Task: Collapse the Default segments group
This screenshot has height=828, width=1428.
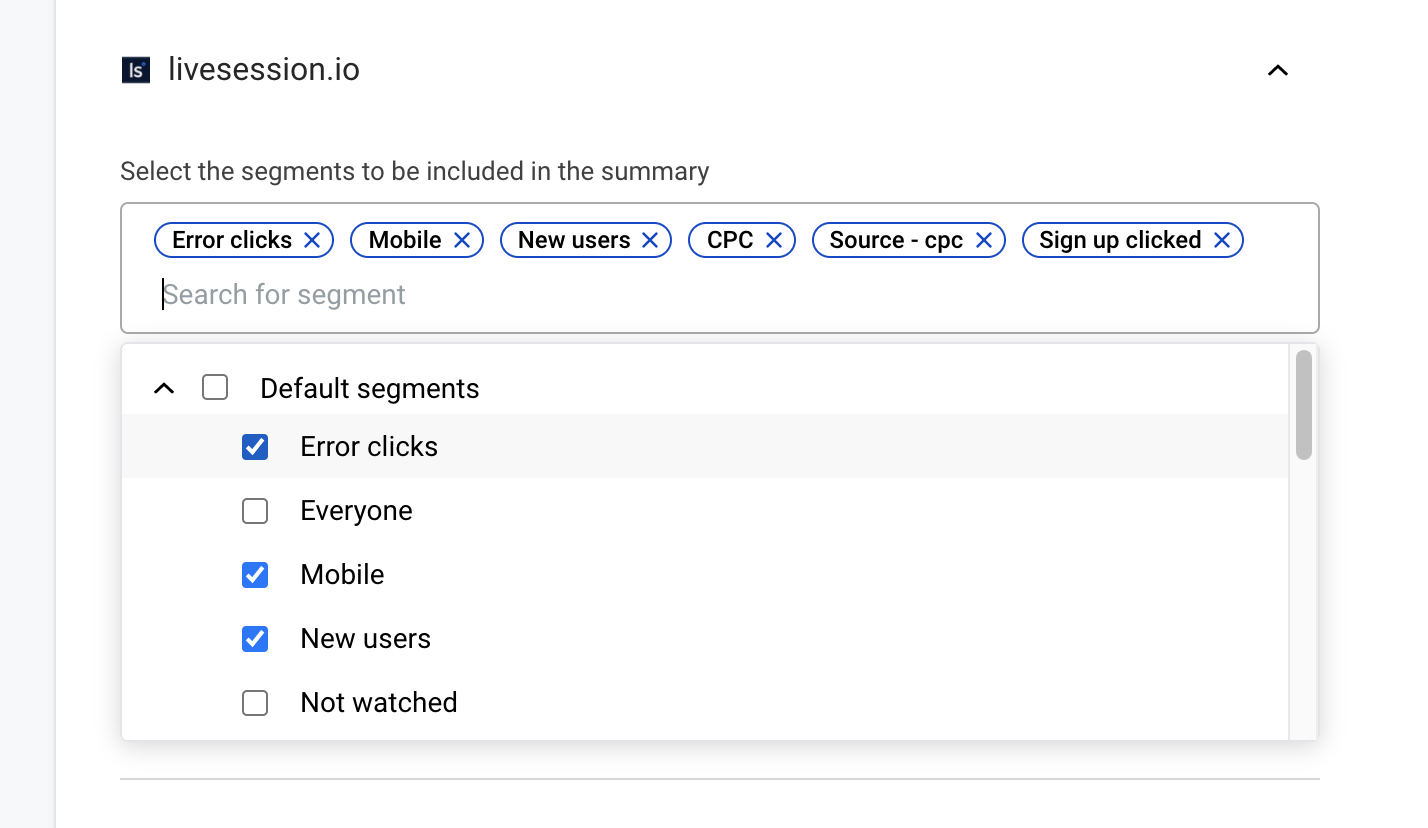Action: coord(164,387)
